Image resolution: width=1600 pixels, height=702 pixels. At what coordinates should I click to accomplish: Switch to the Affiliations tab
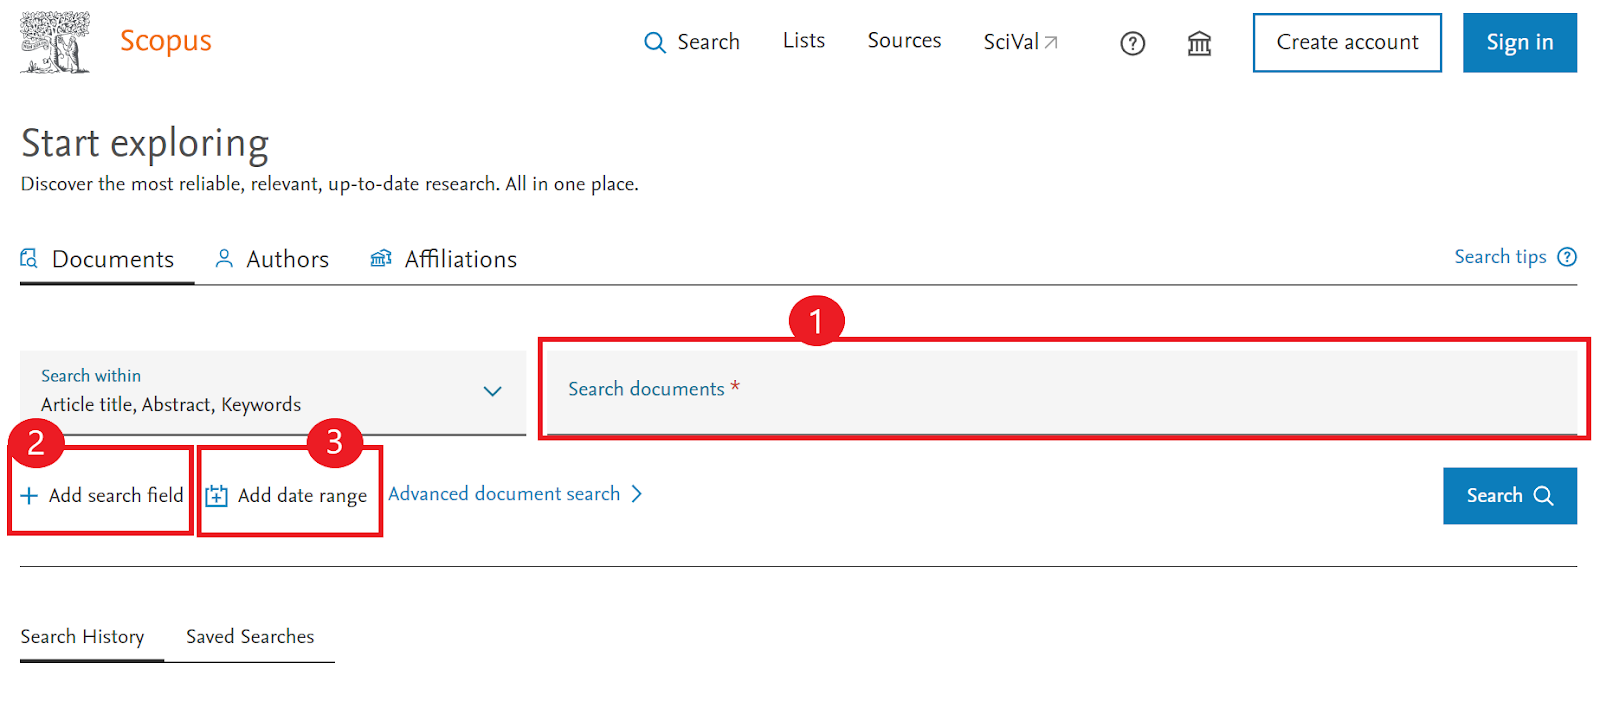[x=443, y=260]
